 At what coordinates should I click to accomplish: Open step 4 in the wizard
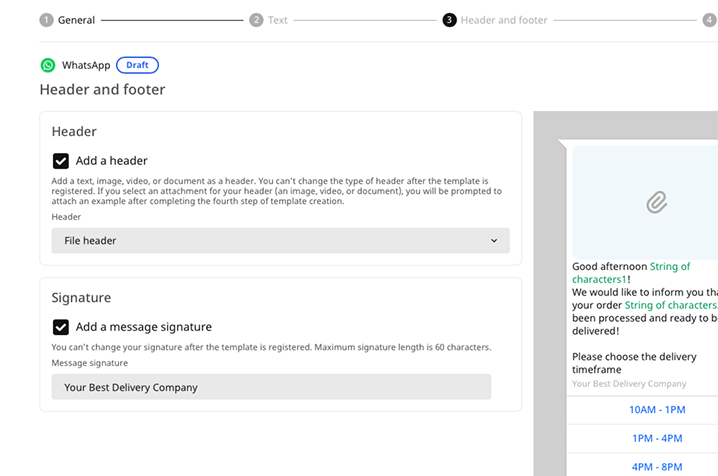tap(709, 20)
